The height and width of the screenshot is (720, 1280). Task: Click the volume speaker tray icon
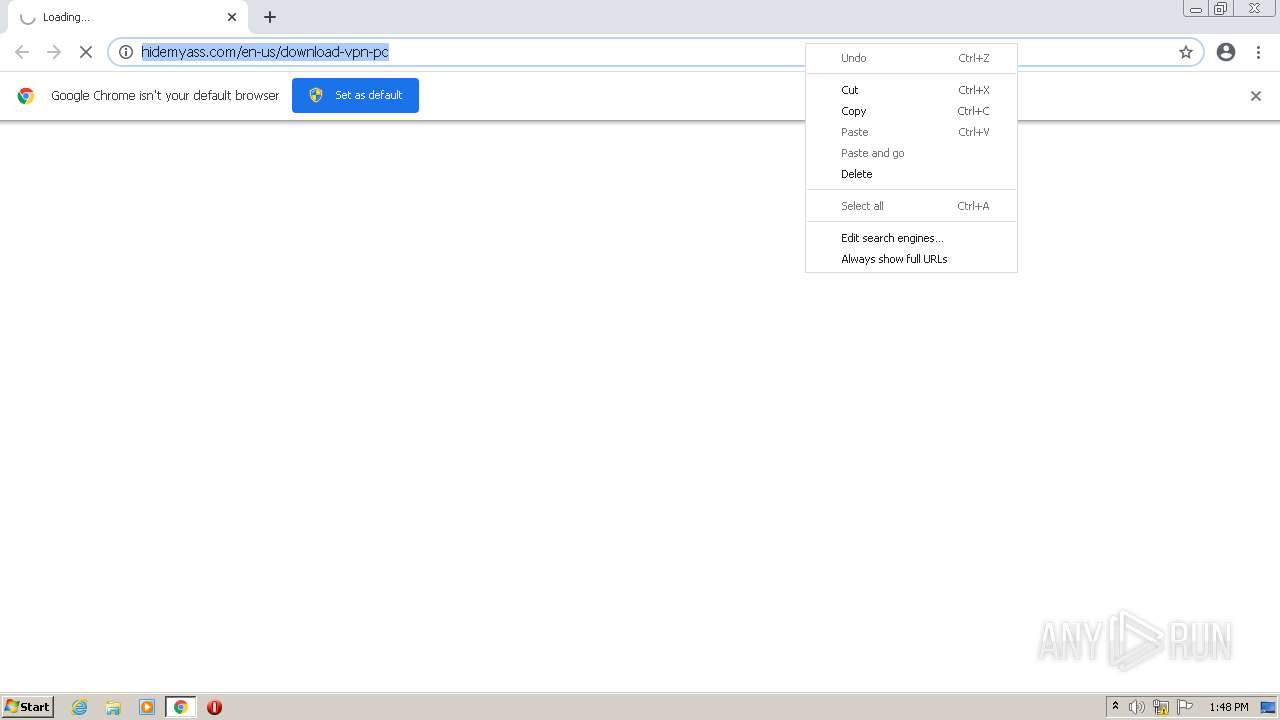[1137, 707]
